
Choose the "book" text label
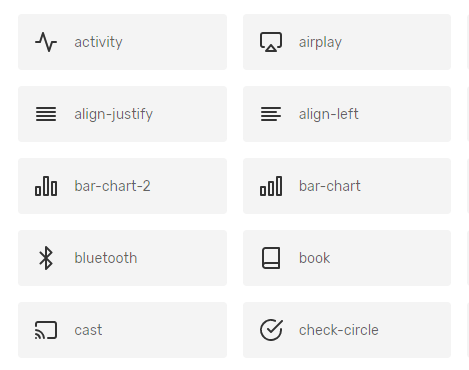click(x=314, y=258)
